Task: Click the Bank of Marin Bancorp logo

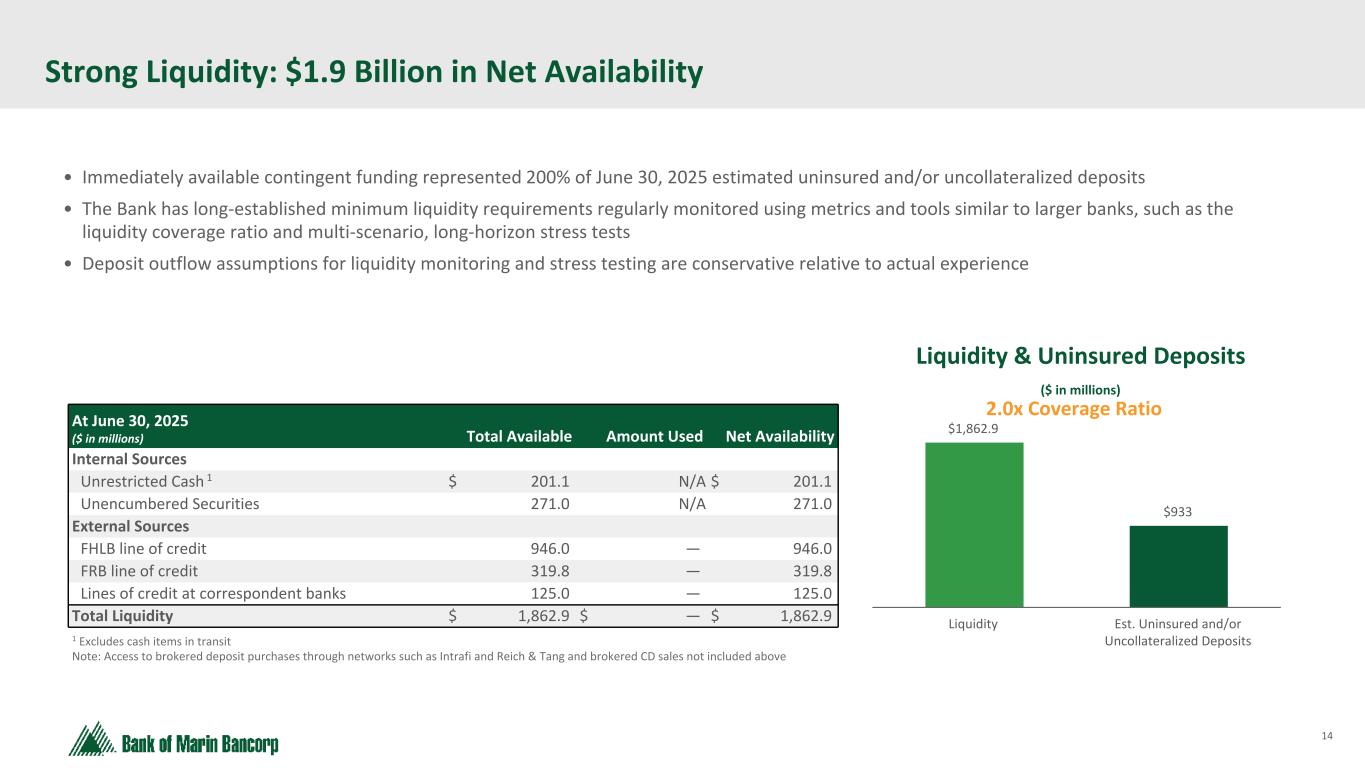Action: point(173,741)
